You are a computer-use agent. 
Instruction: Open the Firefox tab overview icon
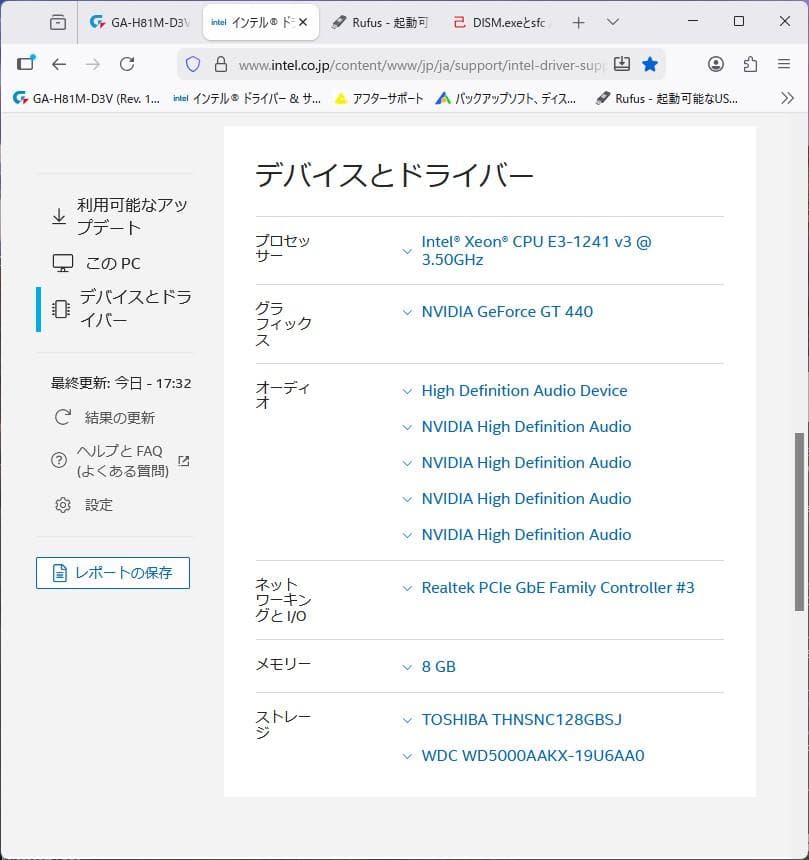58,22
